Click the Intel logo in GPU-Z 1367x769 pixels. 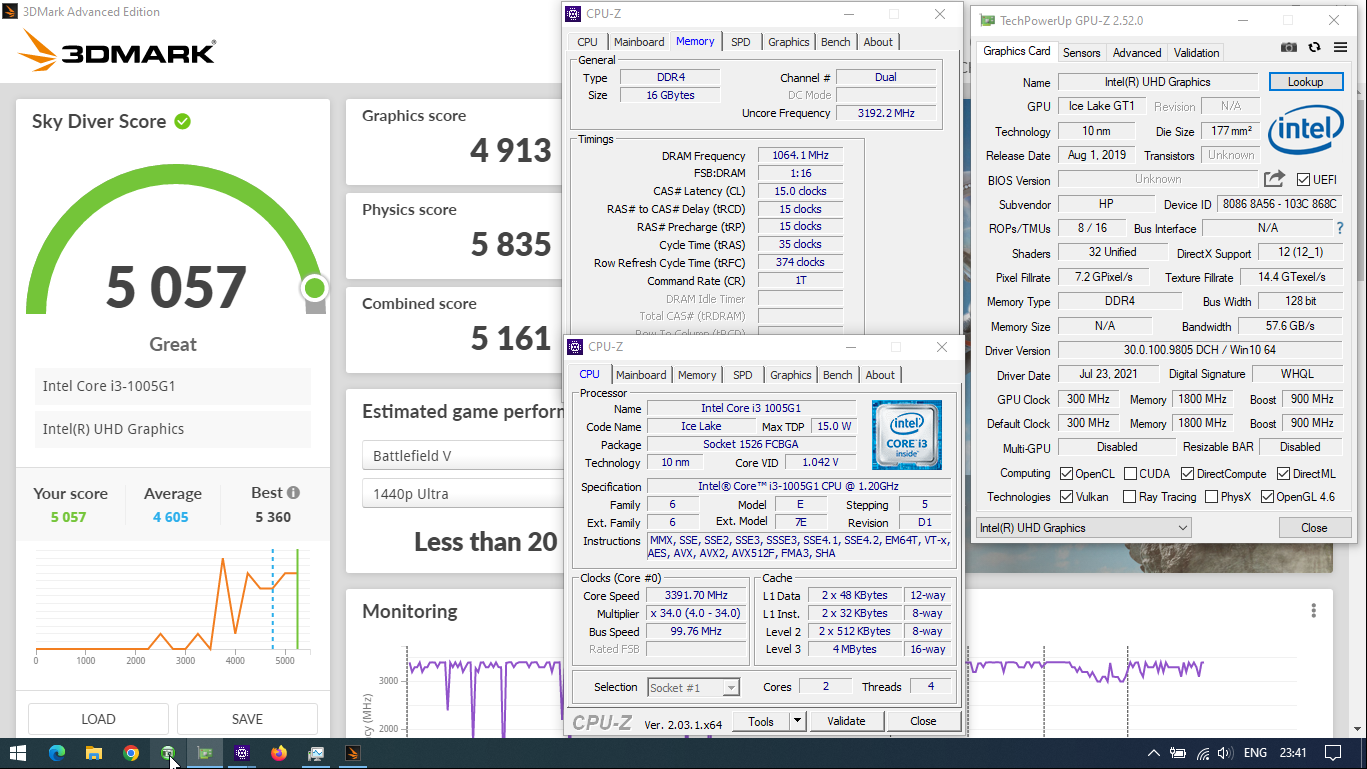click(1306, 131)
